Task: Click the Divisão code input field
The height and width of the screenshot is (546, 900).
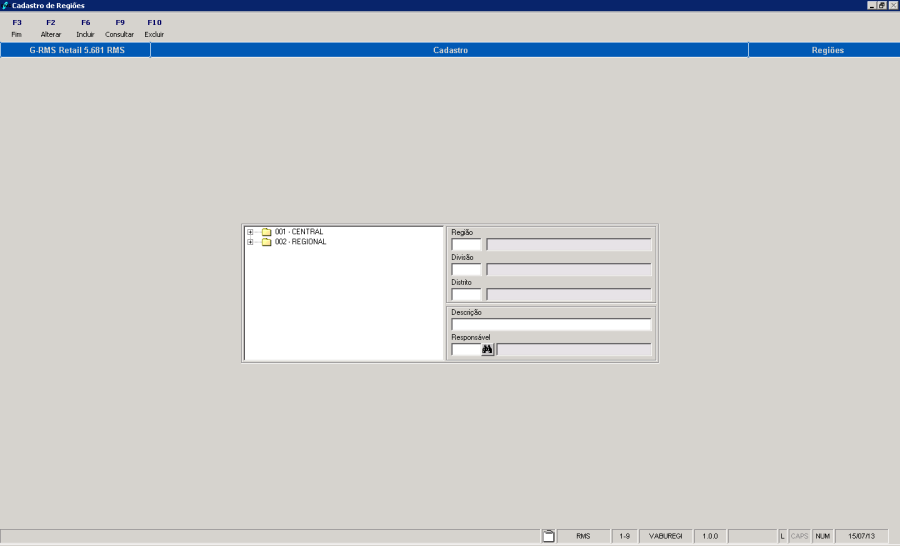Action: (x=466, y=269)
